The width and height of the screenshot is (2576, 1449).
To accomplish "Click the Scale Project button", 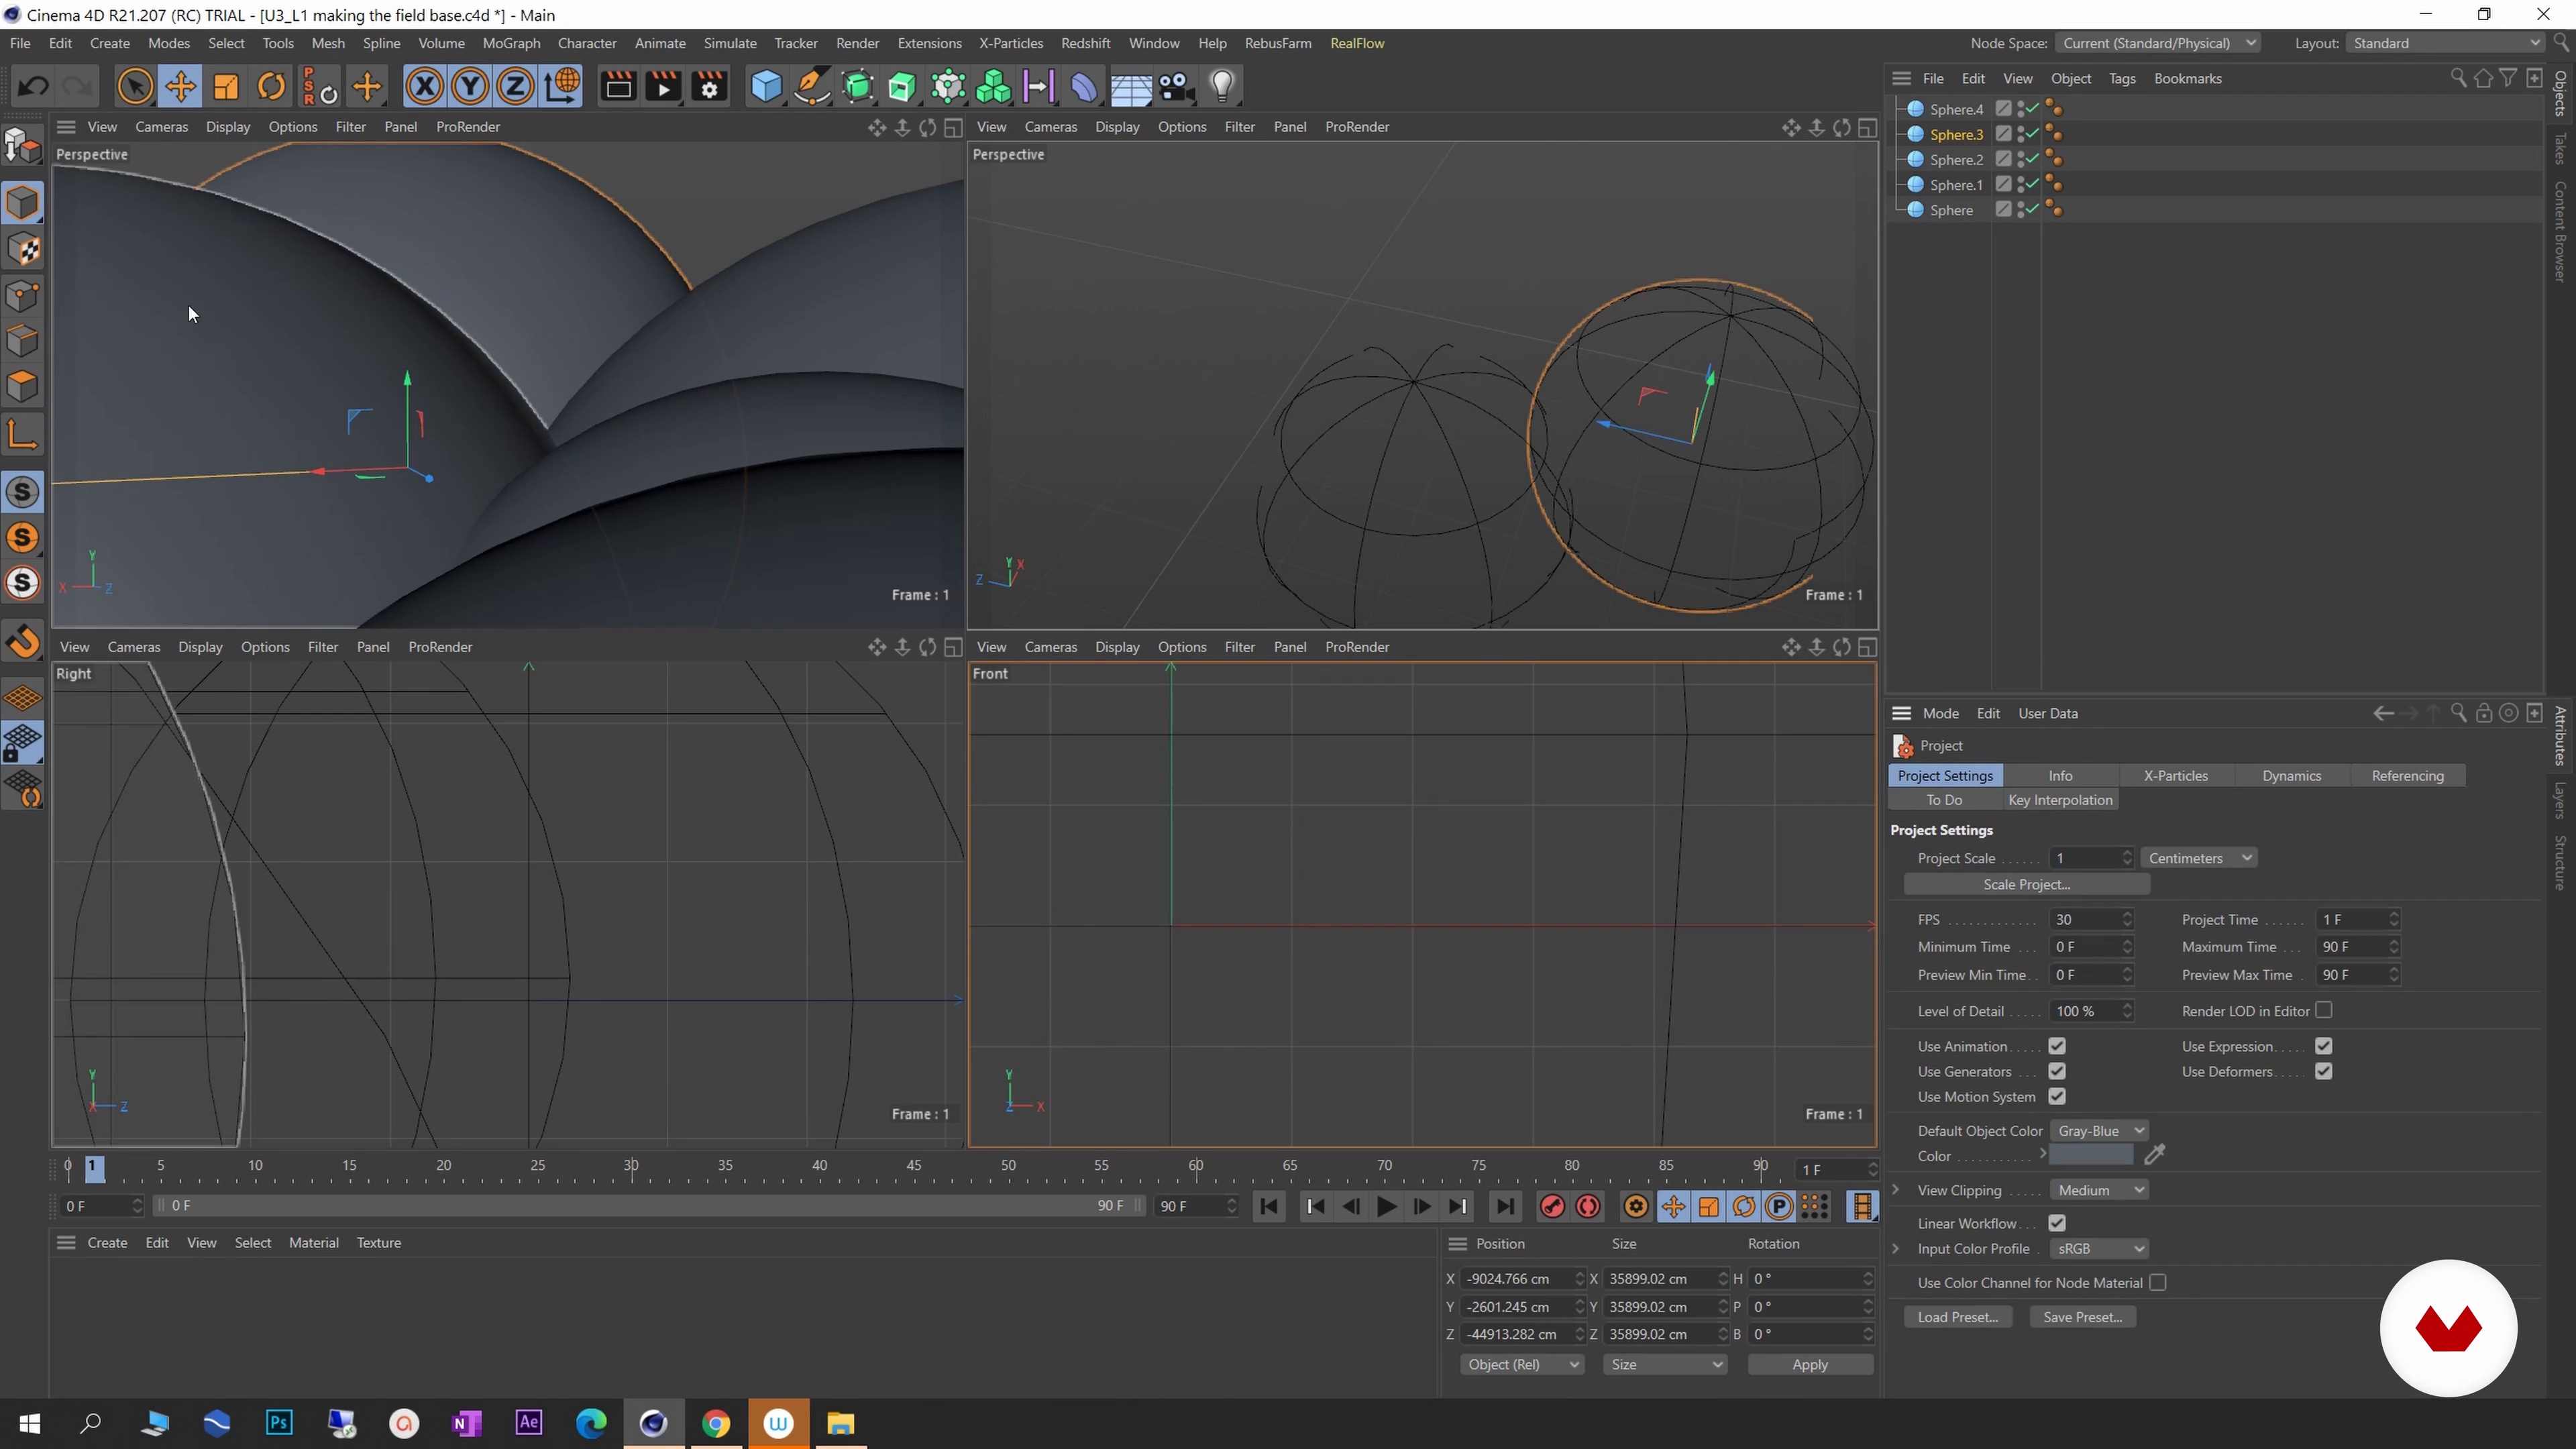I will (x=2026, y=885).
